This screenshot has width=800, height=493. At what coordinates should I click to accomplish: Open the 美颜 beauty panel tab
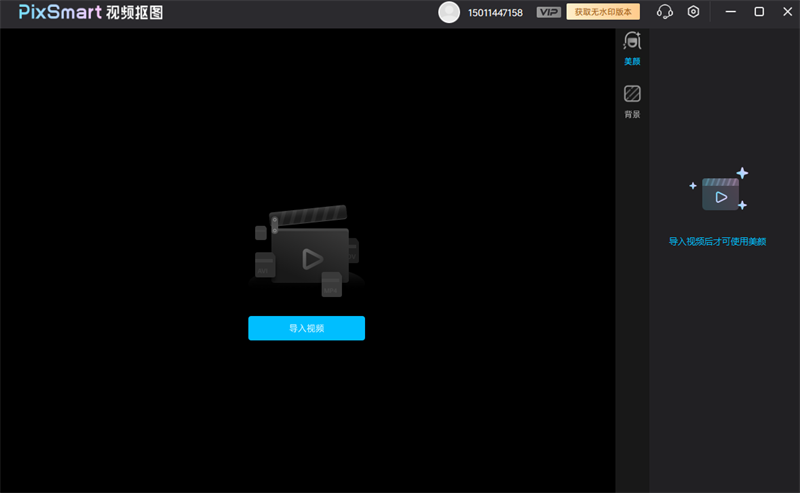point(632,49)
